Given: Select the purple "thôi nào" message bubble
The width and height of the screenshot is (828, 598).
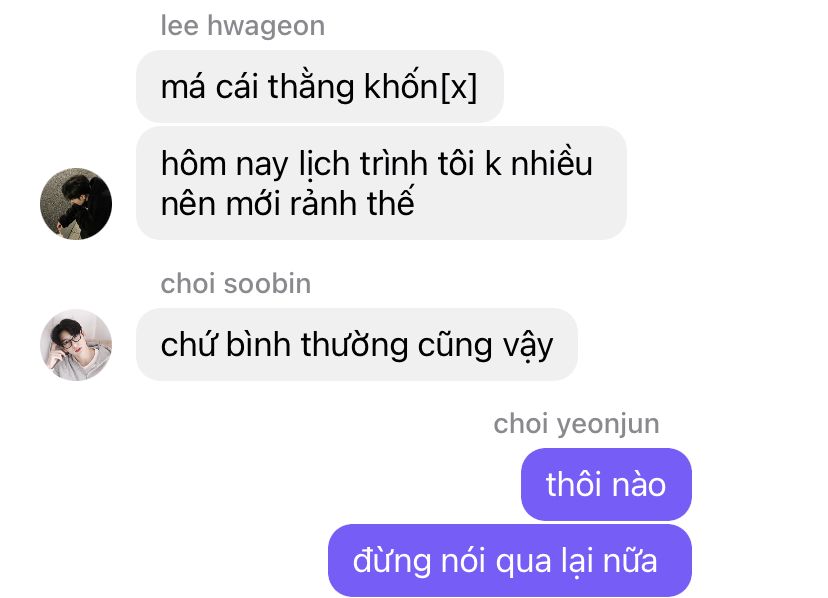Looking at the screenshot, I should click(x=606, y=484).
